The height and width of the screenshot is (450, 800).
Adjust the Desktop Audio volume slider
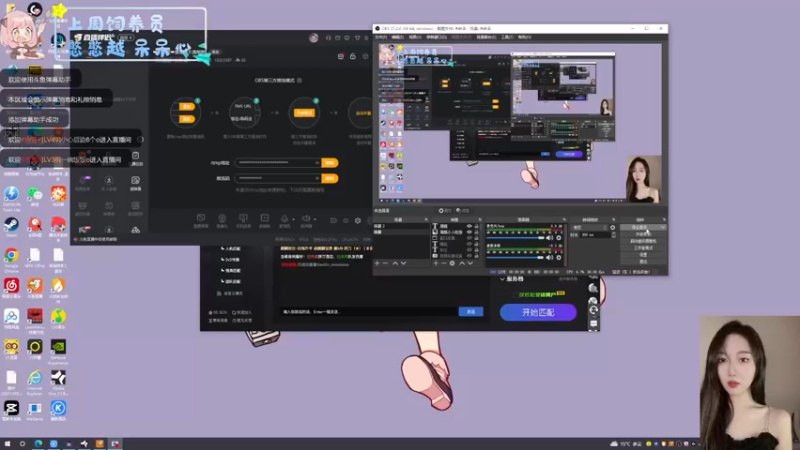(x=515, y=258)
